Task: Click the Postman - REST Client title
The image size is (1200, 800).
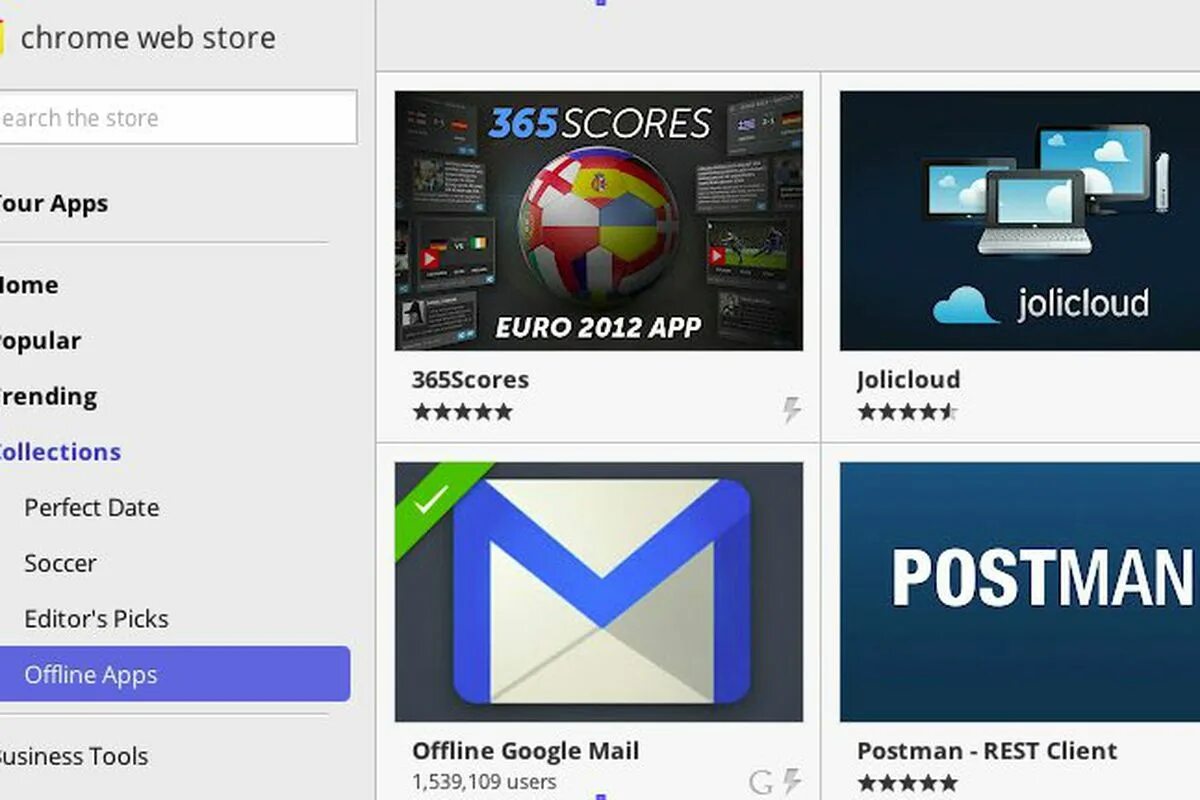Action: click(987, 751)
